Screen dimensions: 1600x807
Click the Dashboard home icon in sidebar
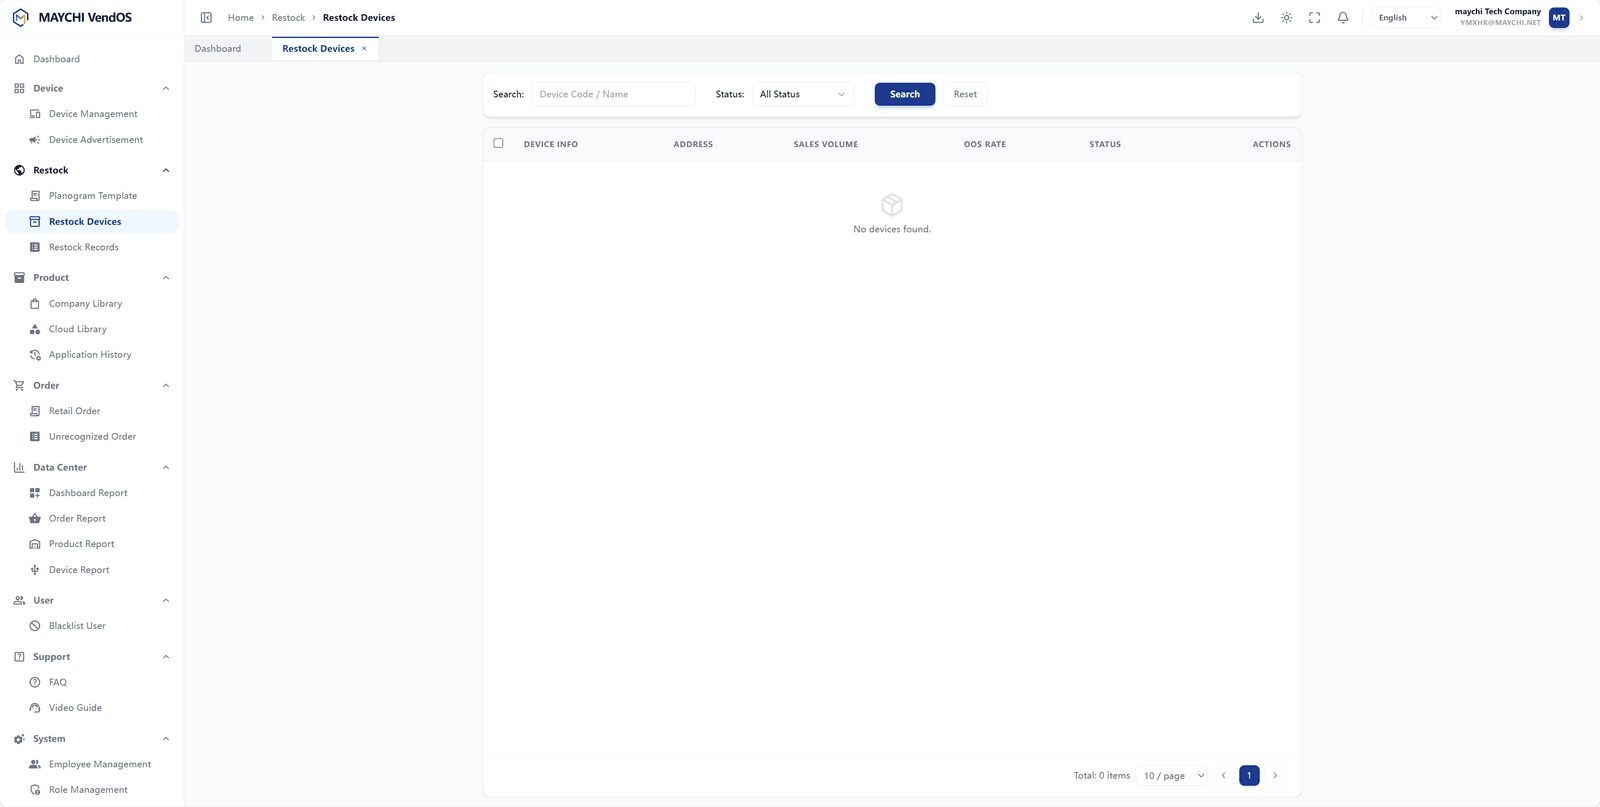pos(19,59)
